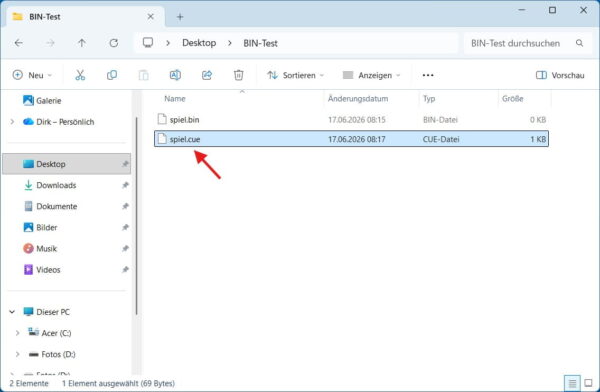The image size is (600, 392).
Task: Open the three-dots more options menu
Action: point(428,75)
